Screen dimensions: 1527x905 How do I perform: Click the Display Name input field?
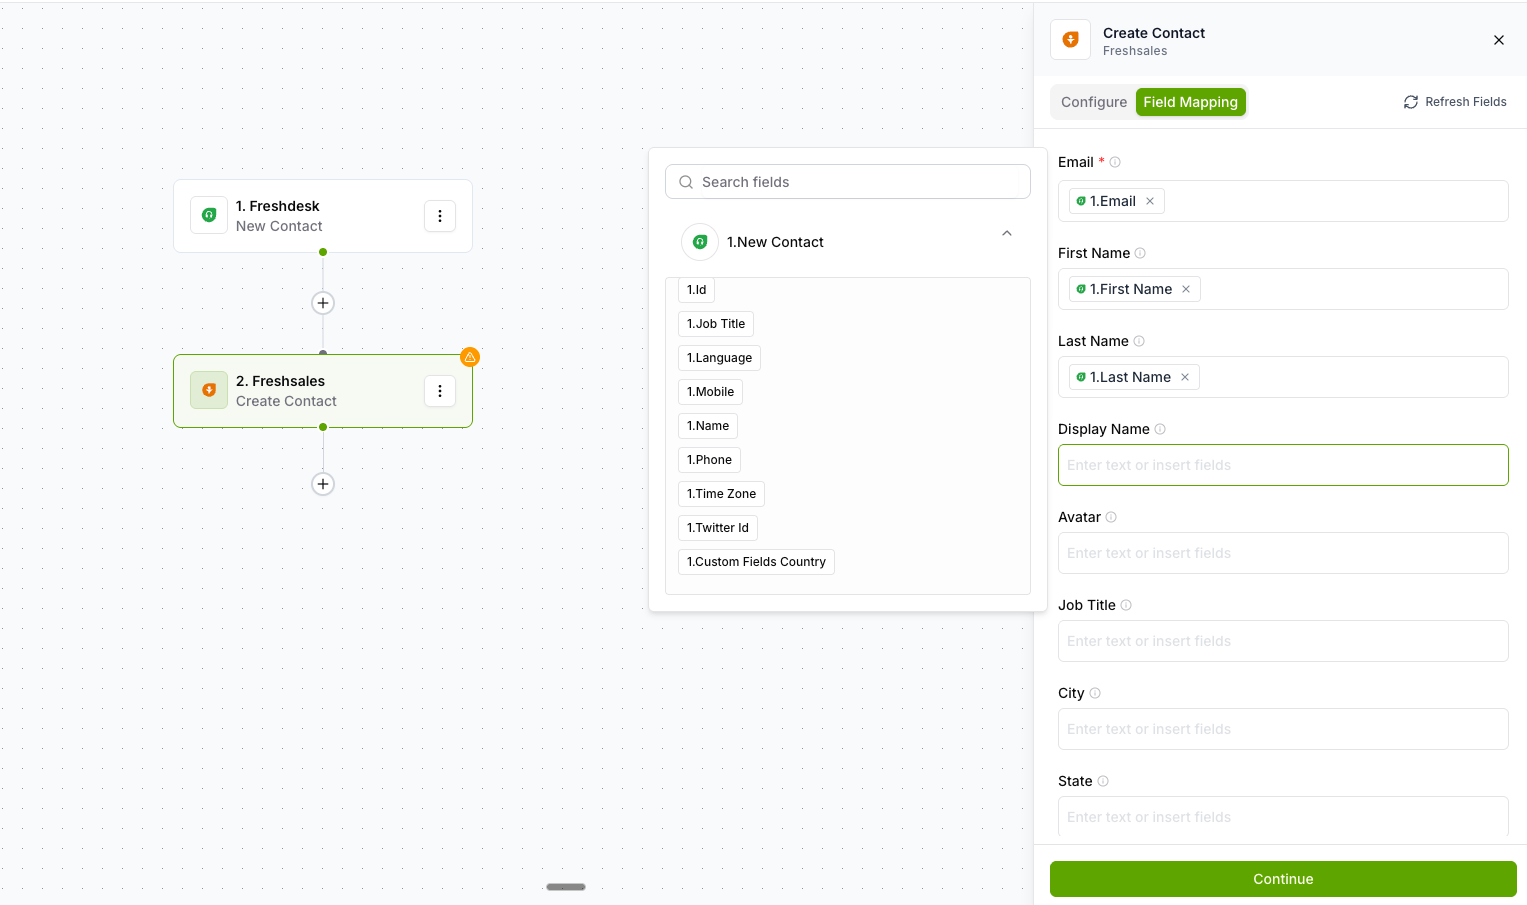pos(1283,465)
